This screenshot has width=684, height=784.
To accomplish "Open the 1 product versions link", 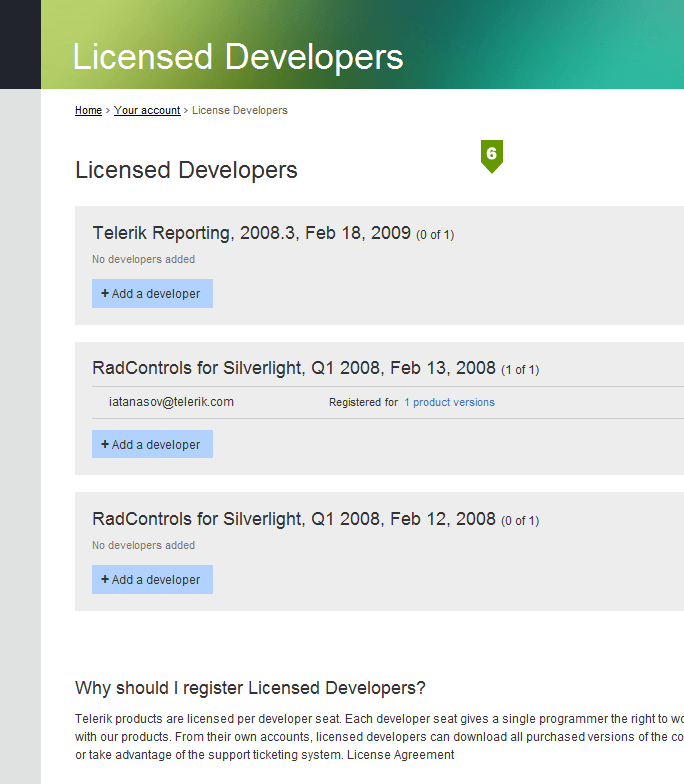I will (x=450, y=402).
